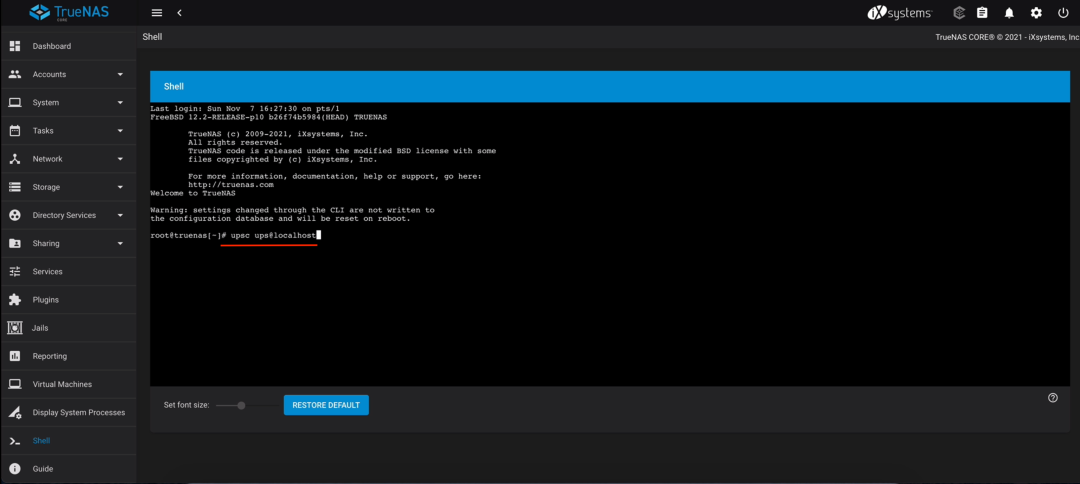Click the blue Shell panel header

[610, 87]
